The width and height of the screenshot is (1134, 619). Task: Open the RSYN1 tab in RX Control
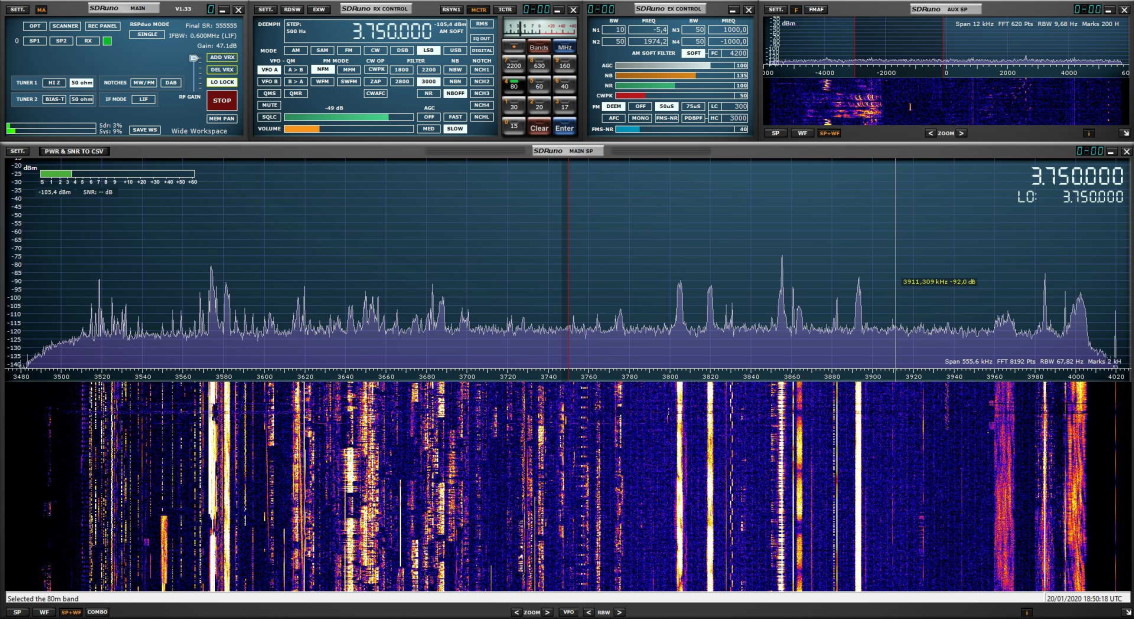tap(451, 10)
